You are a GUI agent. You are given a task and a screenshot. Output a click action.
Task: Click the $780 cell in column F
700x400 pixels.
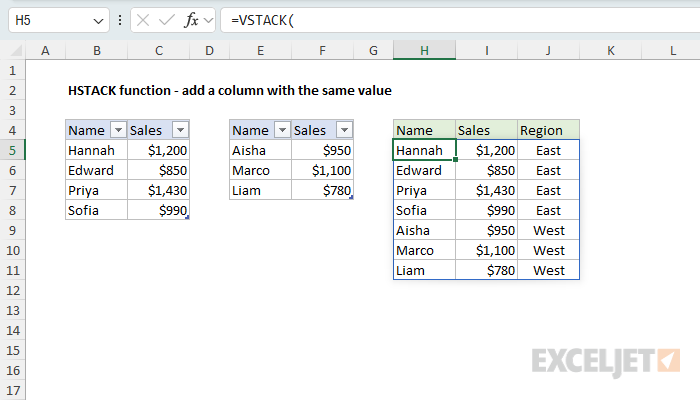(x=322, y=191)
